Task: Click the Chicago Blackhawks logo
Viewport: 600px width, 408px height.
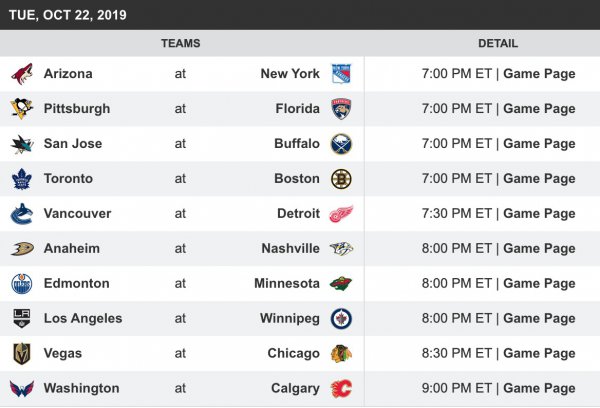Action: (341, 354)
